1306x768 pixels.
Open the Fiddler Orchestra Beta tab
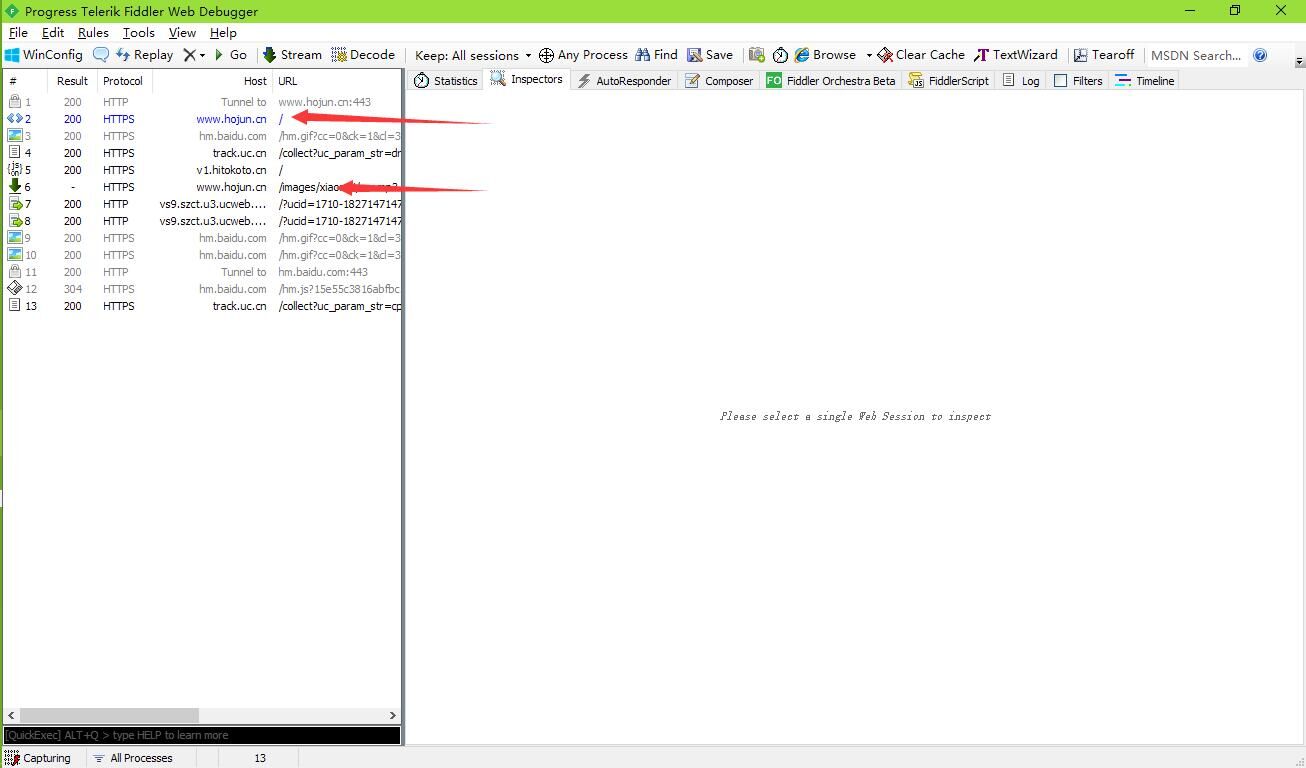click(831, 81)
